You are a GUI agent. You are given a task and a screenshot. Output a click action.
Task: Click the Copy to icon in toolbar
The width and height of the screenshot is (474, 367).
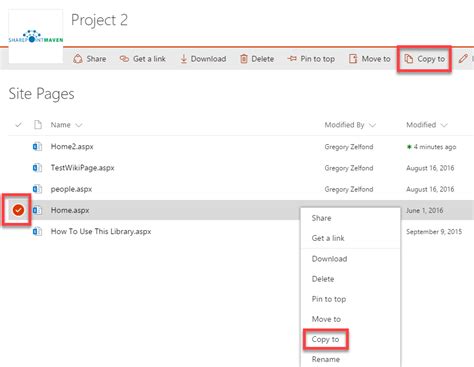408,59
